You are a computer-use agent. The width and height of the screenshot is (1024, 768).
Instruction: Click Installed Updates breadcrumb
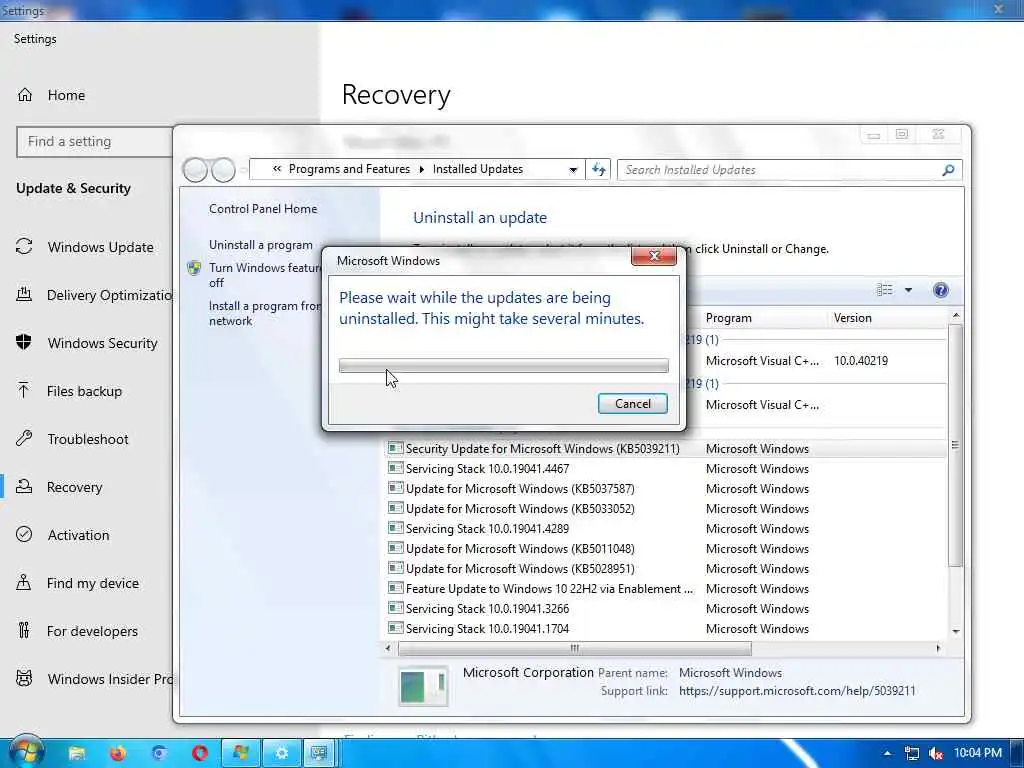[x=478, y=169]
